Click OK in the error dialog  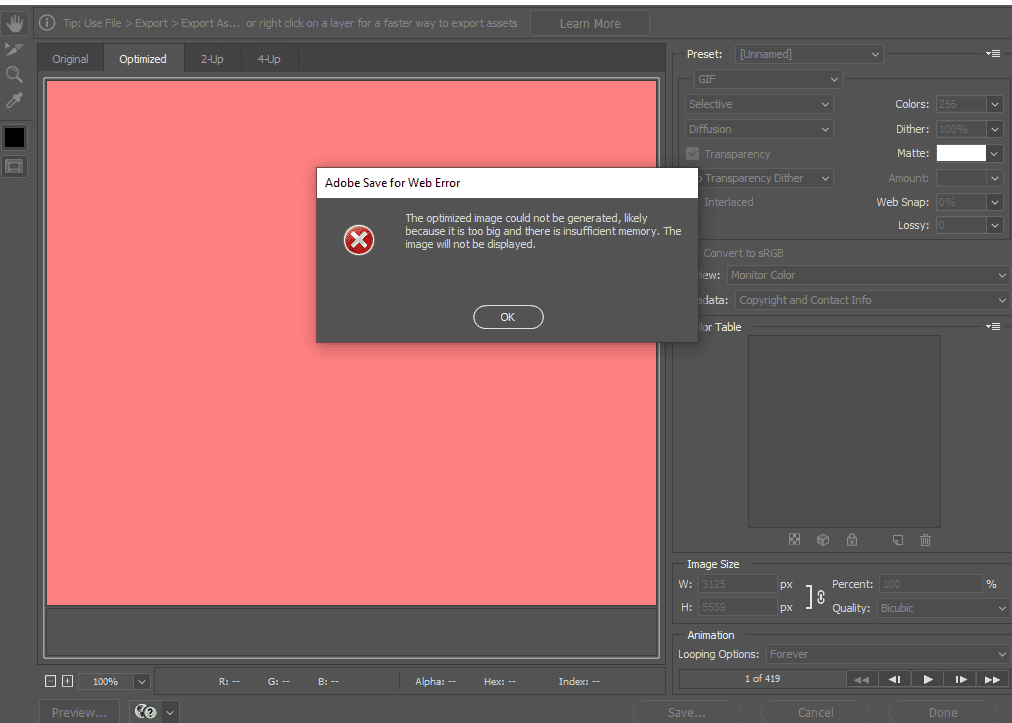(508, 317)
